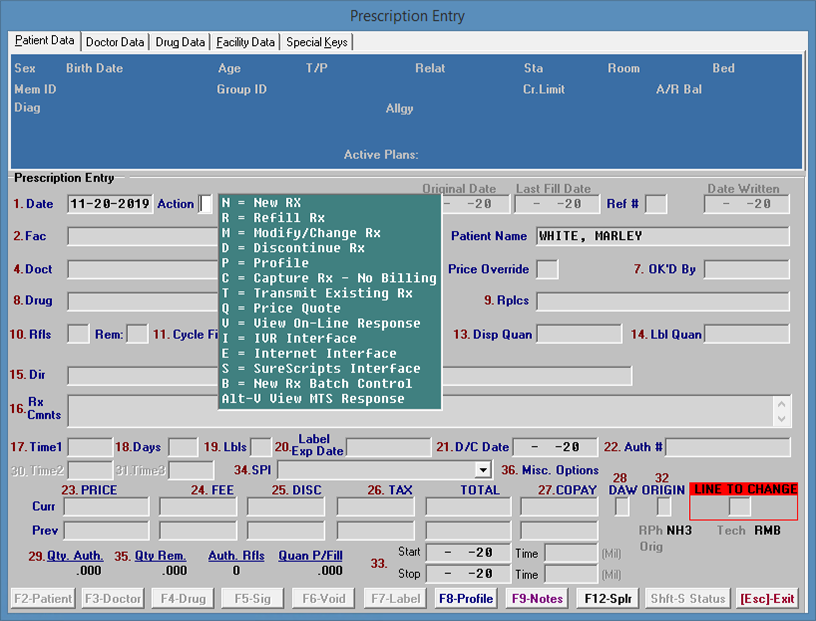This screenshot has width=816, height=621.
Task: Select 'R = Refill Rx' from action list
Action: point(274,218)
